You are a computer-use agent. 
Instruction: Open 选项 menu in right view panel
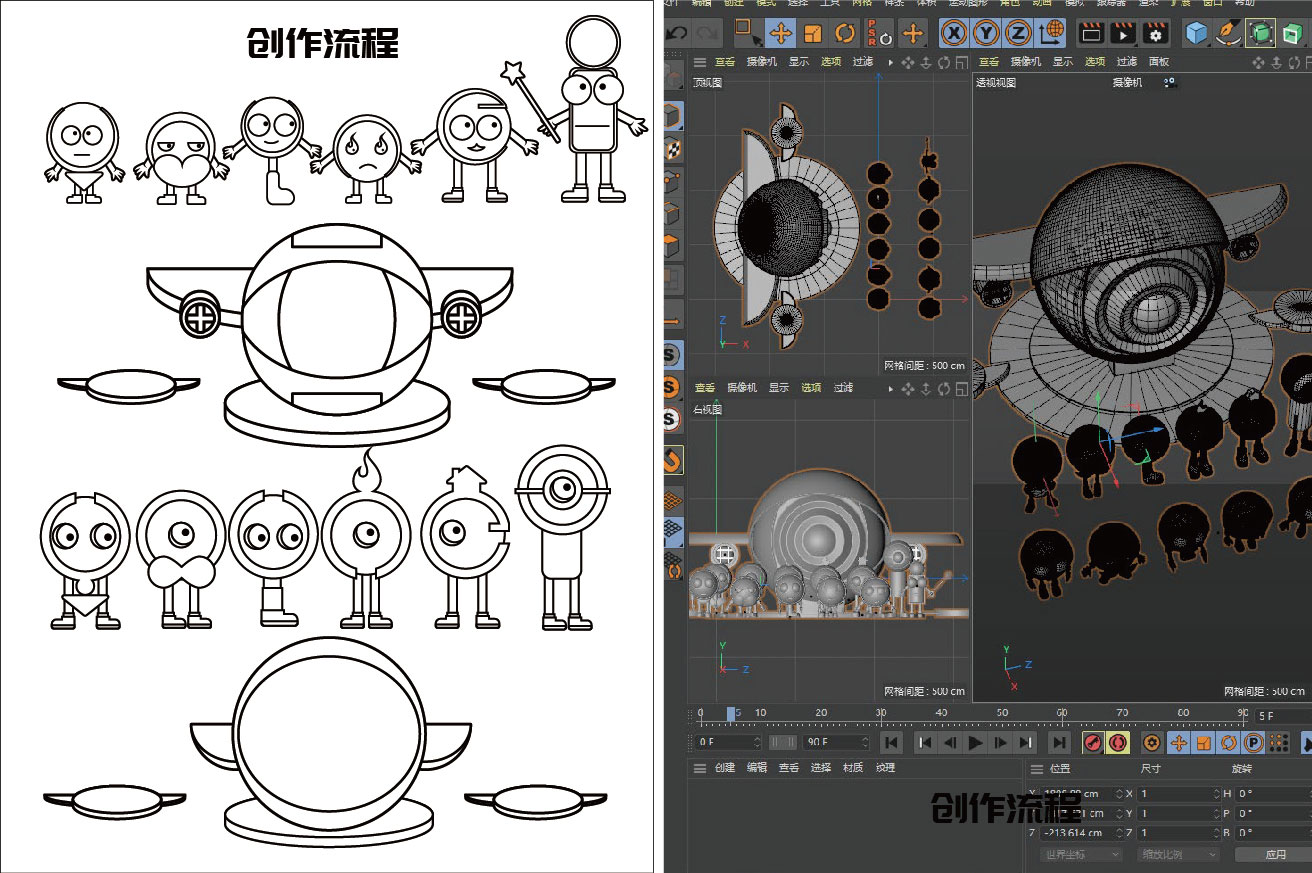pyautogui.click(x=811, y=388)
